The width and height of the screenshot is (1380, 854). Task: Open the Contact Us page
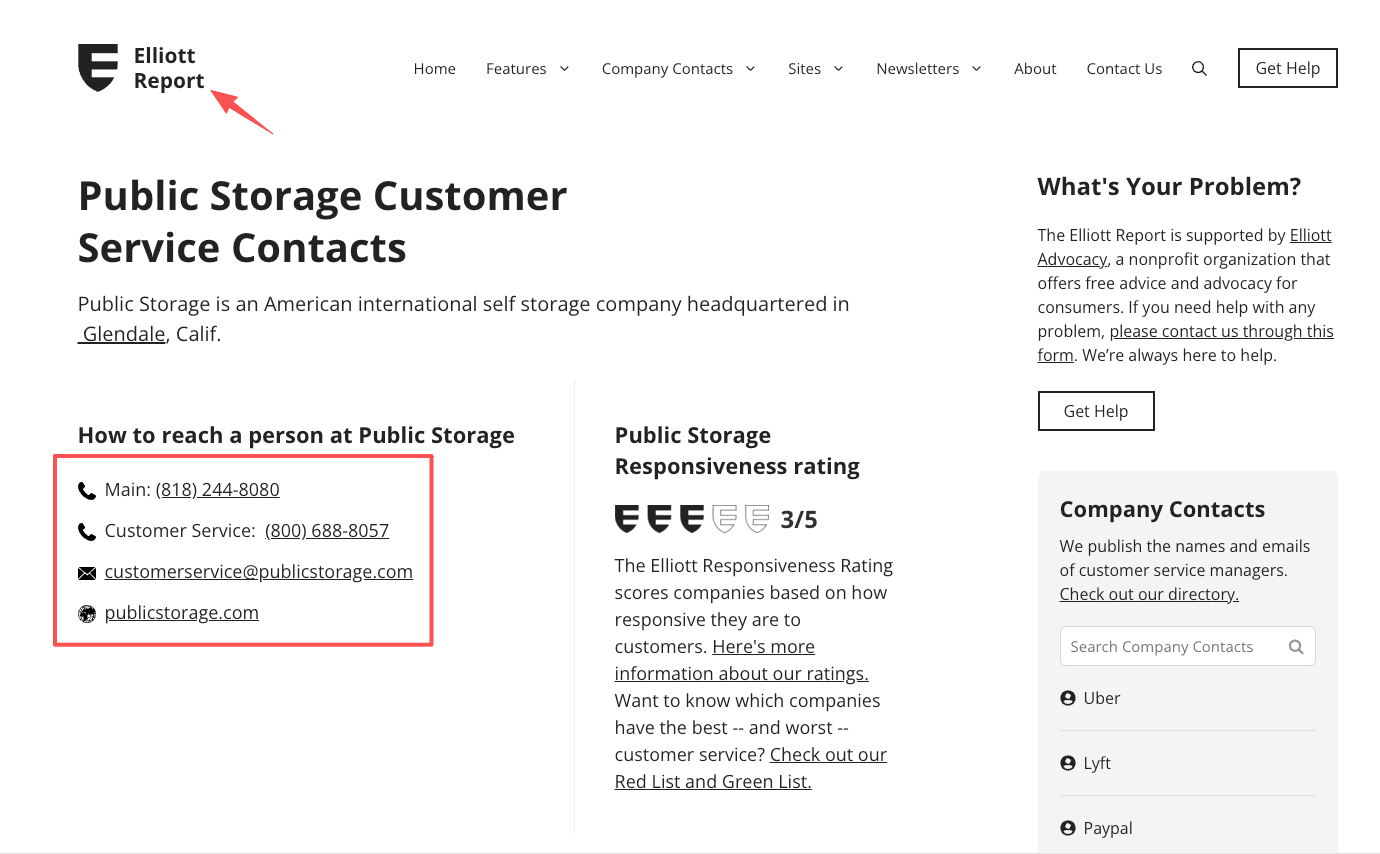click(x=1124, y=68)
